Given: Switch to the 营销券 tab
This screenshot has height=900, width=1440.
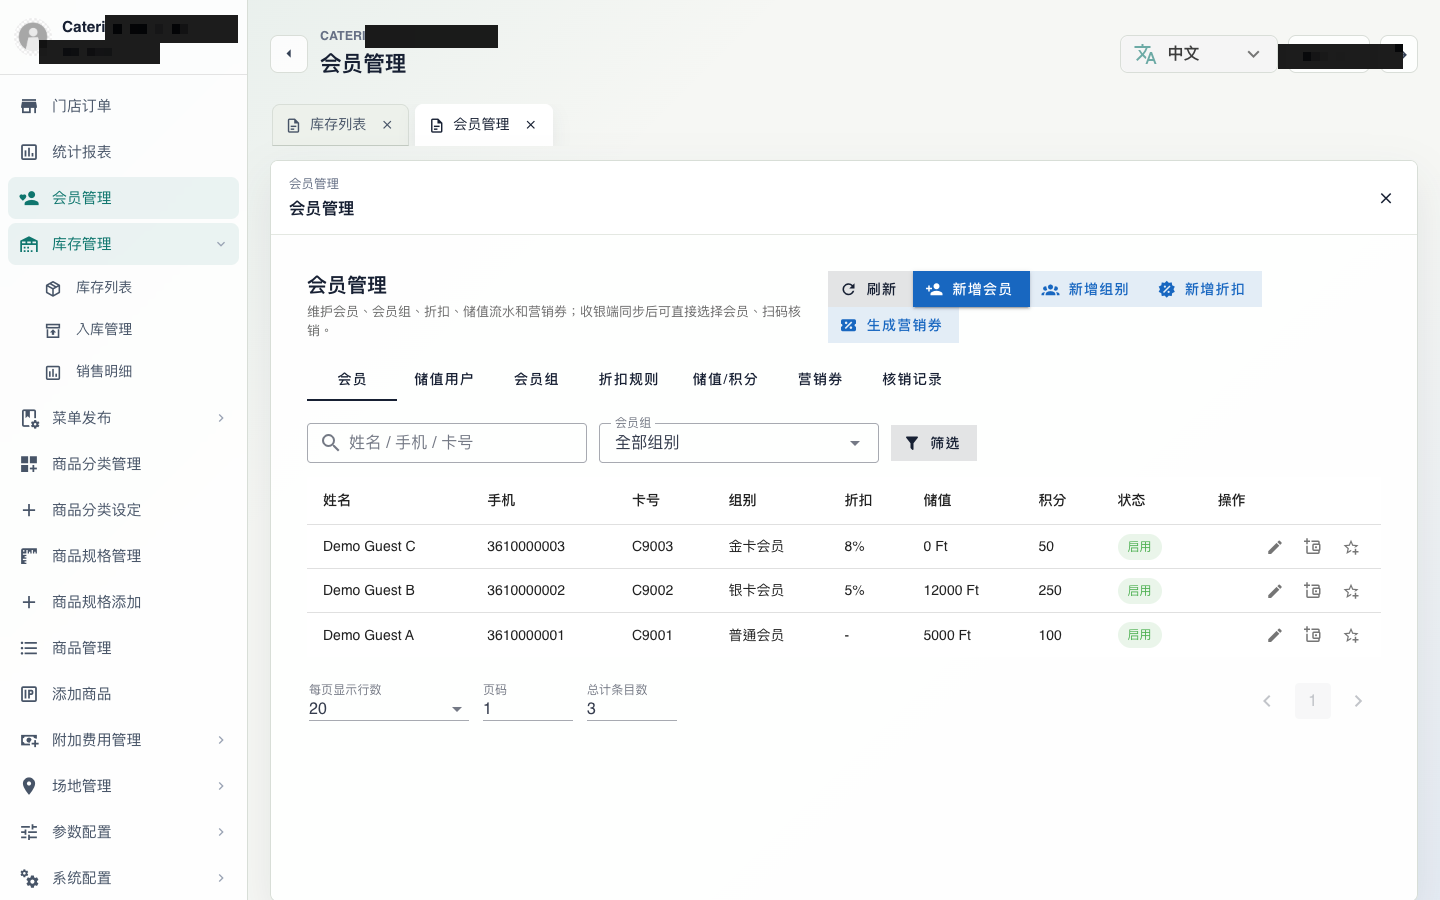Looking at the screenshot, I should click(x=820, y=380).
